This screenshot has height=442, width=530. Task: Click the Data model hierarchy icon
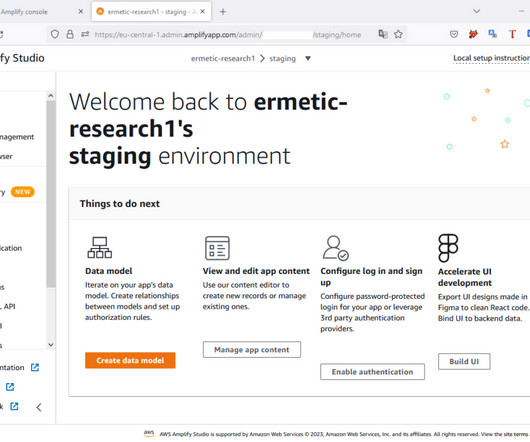click(100, 247)
